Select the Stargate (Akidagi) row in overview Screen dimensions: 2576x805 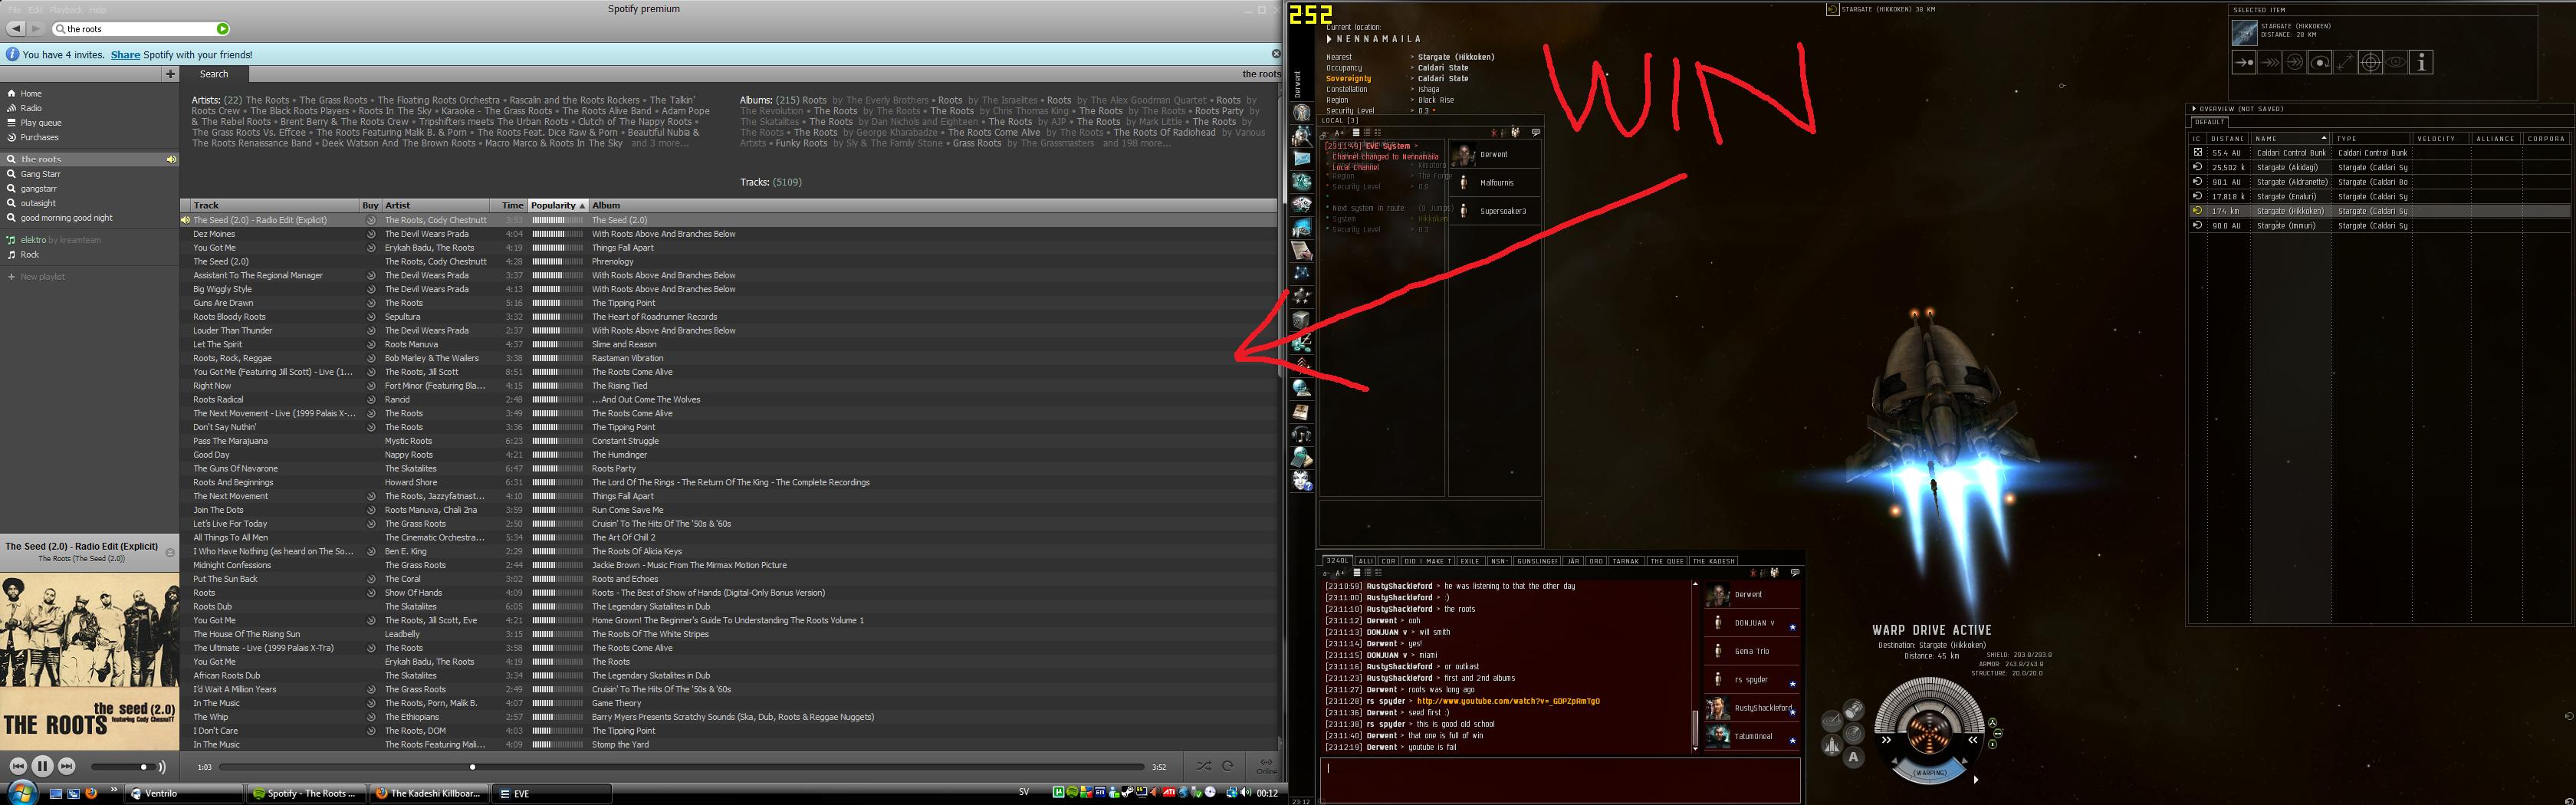pos(2378,167)
